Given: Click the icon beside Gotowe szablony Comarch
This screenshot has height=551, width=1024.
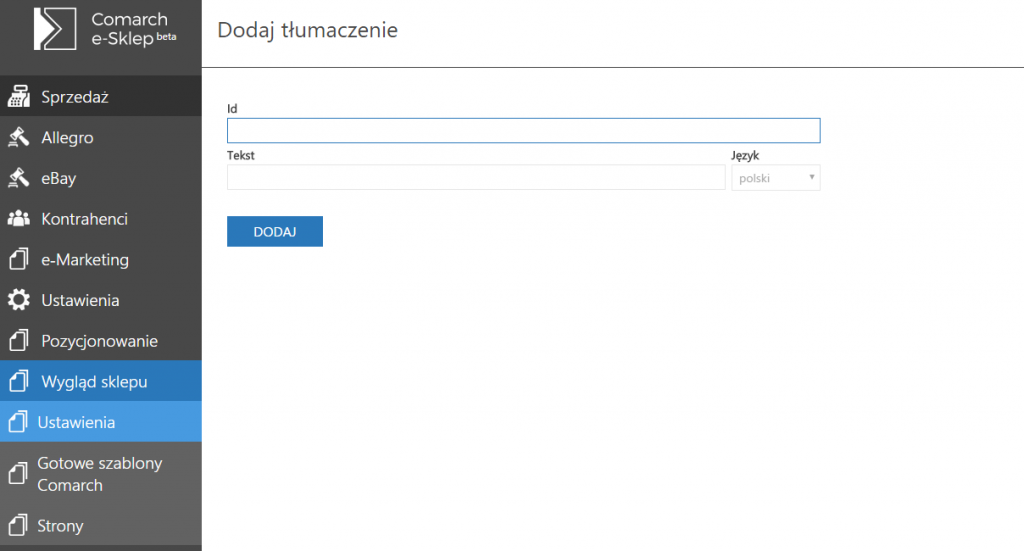Looking at the screenshot, I should pyautogui.click(x=18, y=473).
